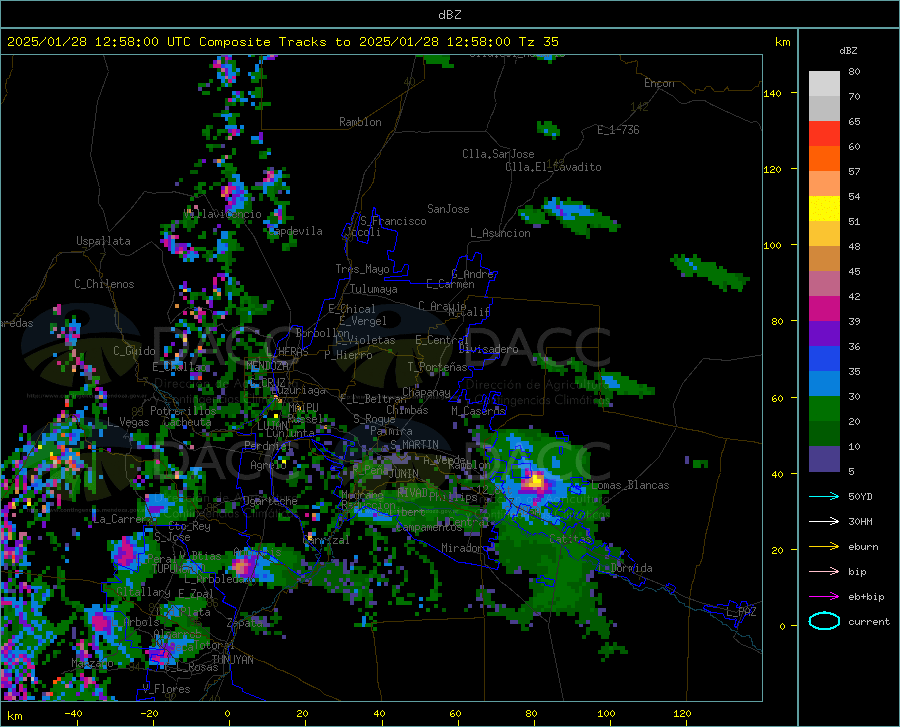Viewport: 900px width, 727px height.
Task: Click the Uspallata map label
Action: [103, 241]
